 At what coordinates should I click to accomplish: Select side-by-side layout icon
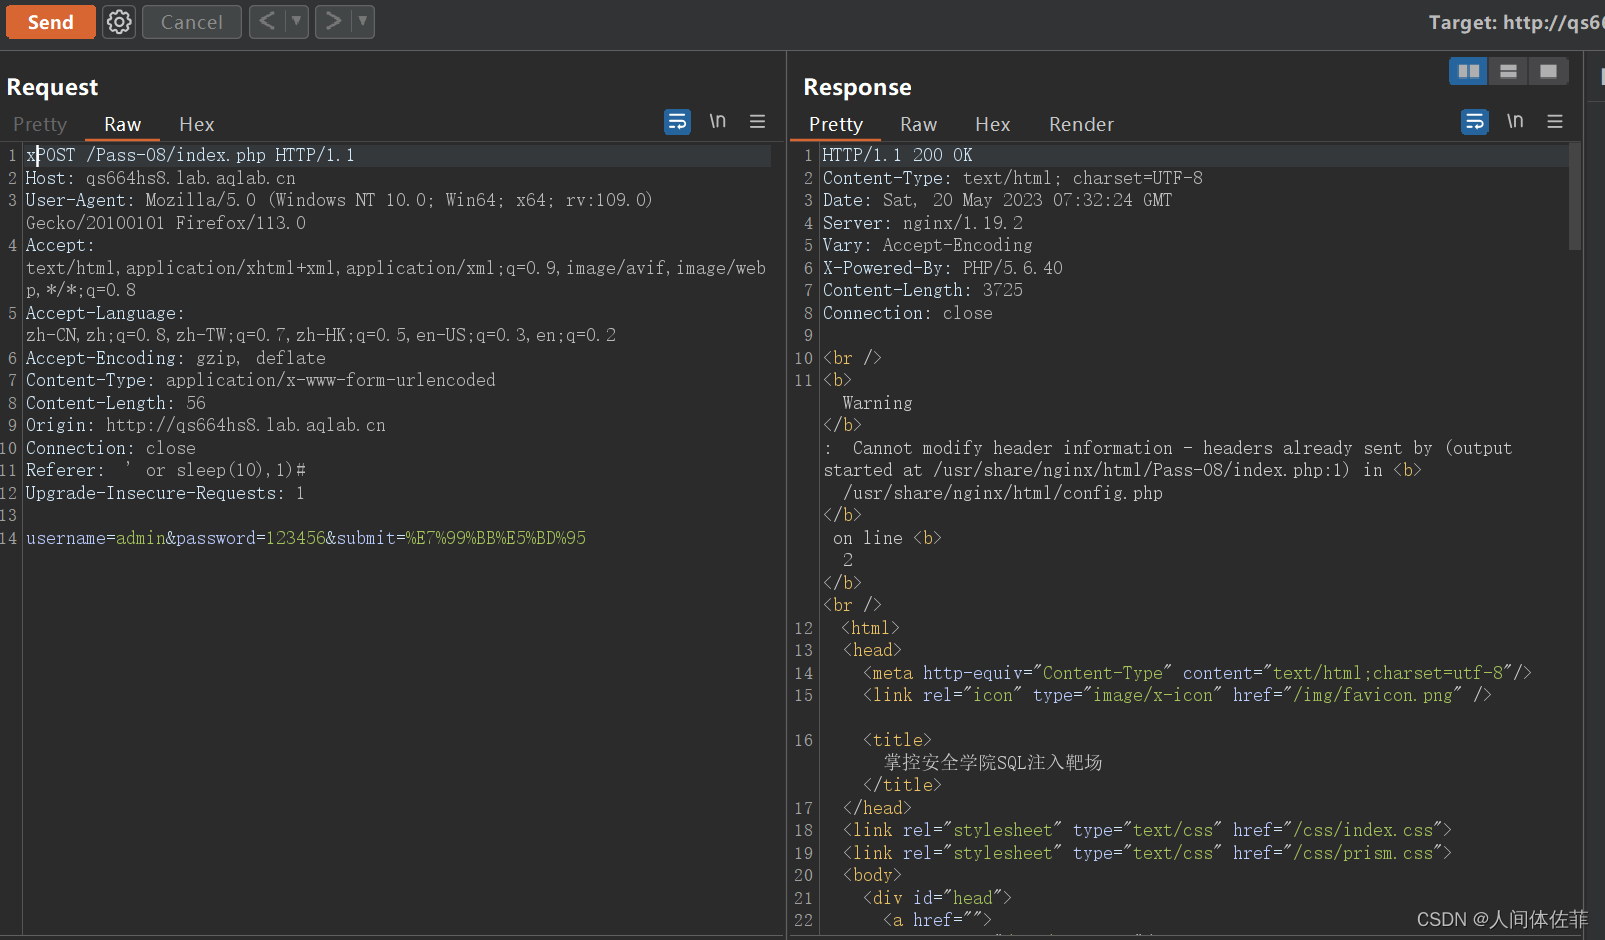click(1468, 71)
